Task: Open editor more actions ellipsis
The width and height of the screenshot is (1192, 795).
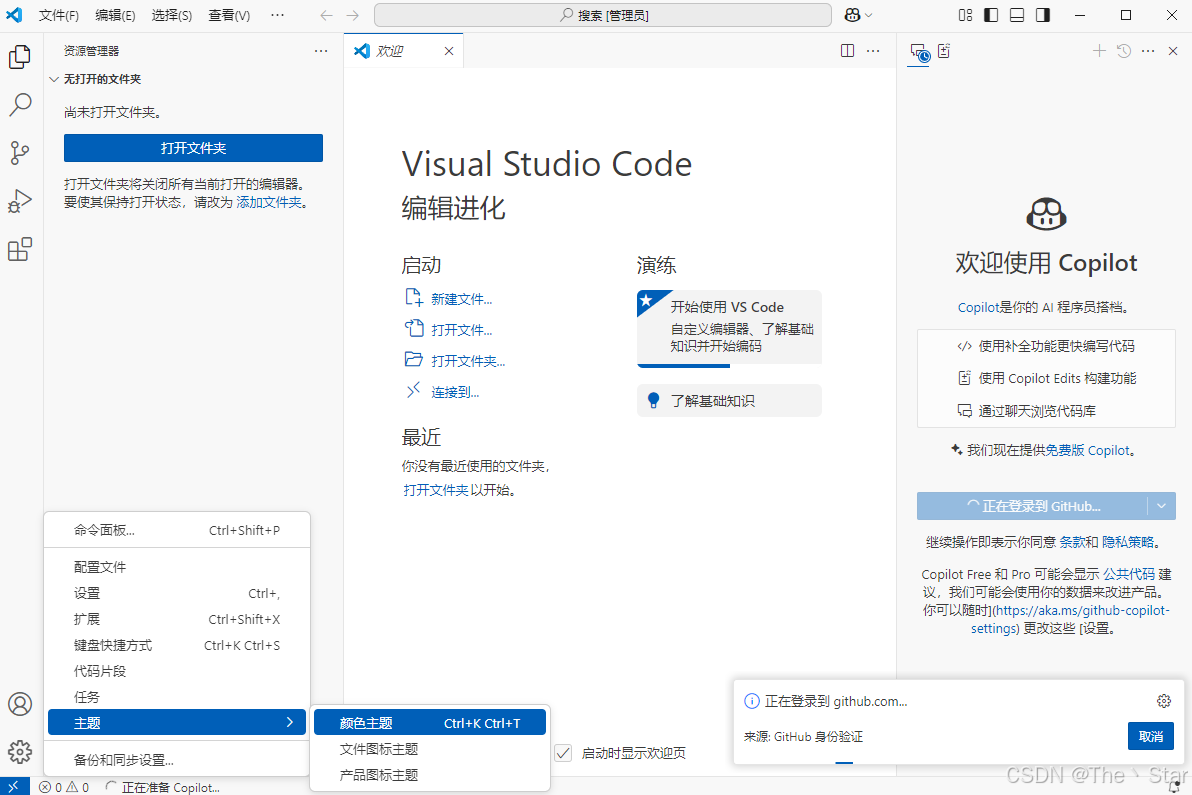Action: click(x=873, y=51)
